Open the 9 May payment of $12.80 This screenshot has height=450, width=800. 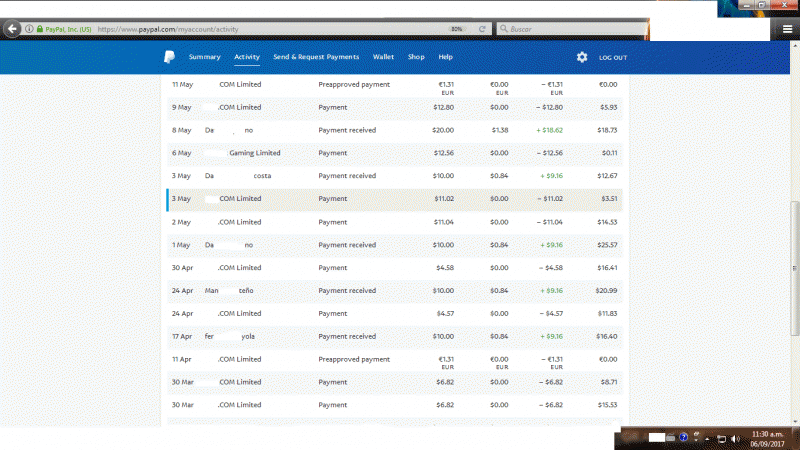pos(394,108)
